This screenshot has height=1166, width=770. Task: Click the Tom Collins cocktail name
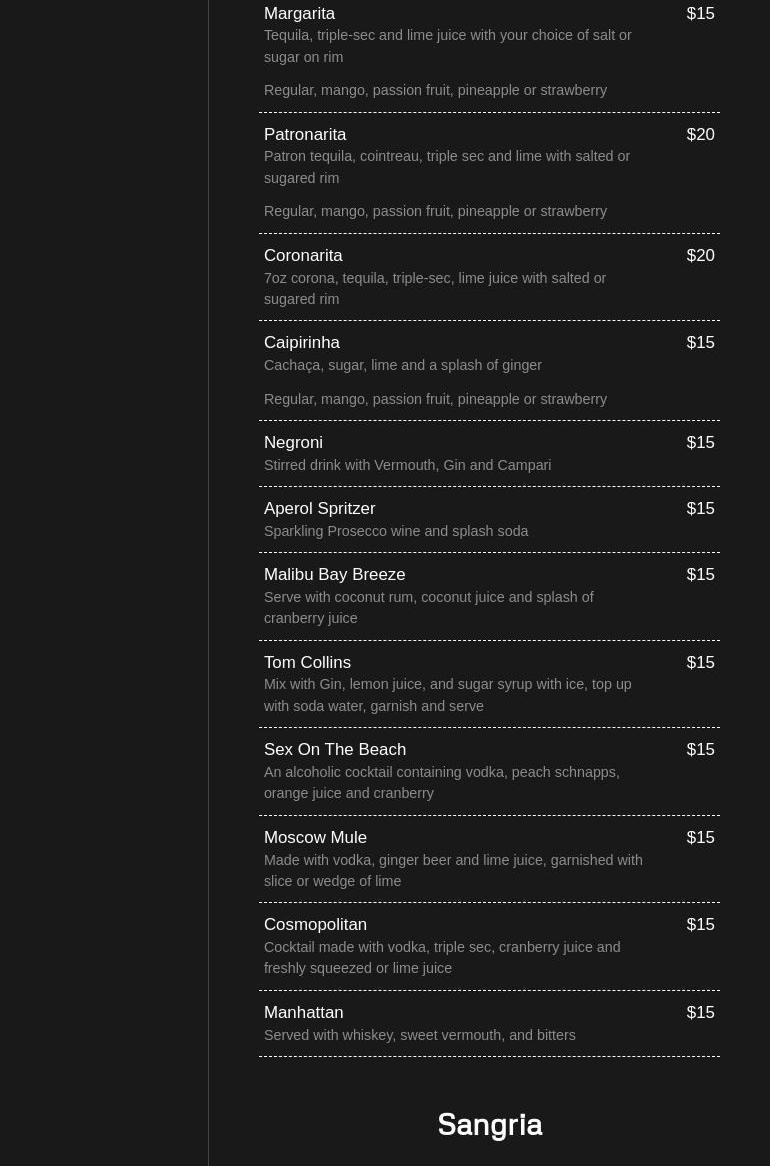click(x=307, y=663)
